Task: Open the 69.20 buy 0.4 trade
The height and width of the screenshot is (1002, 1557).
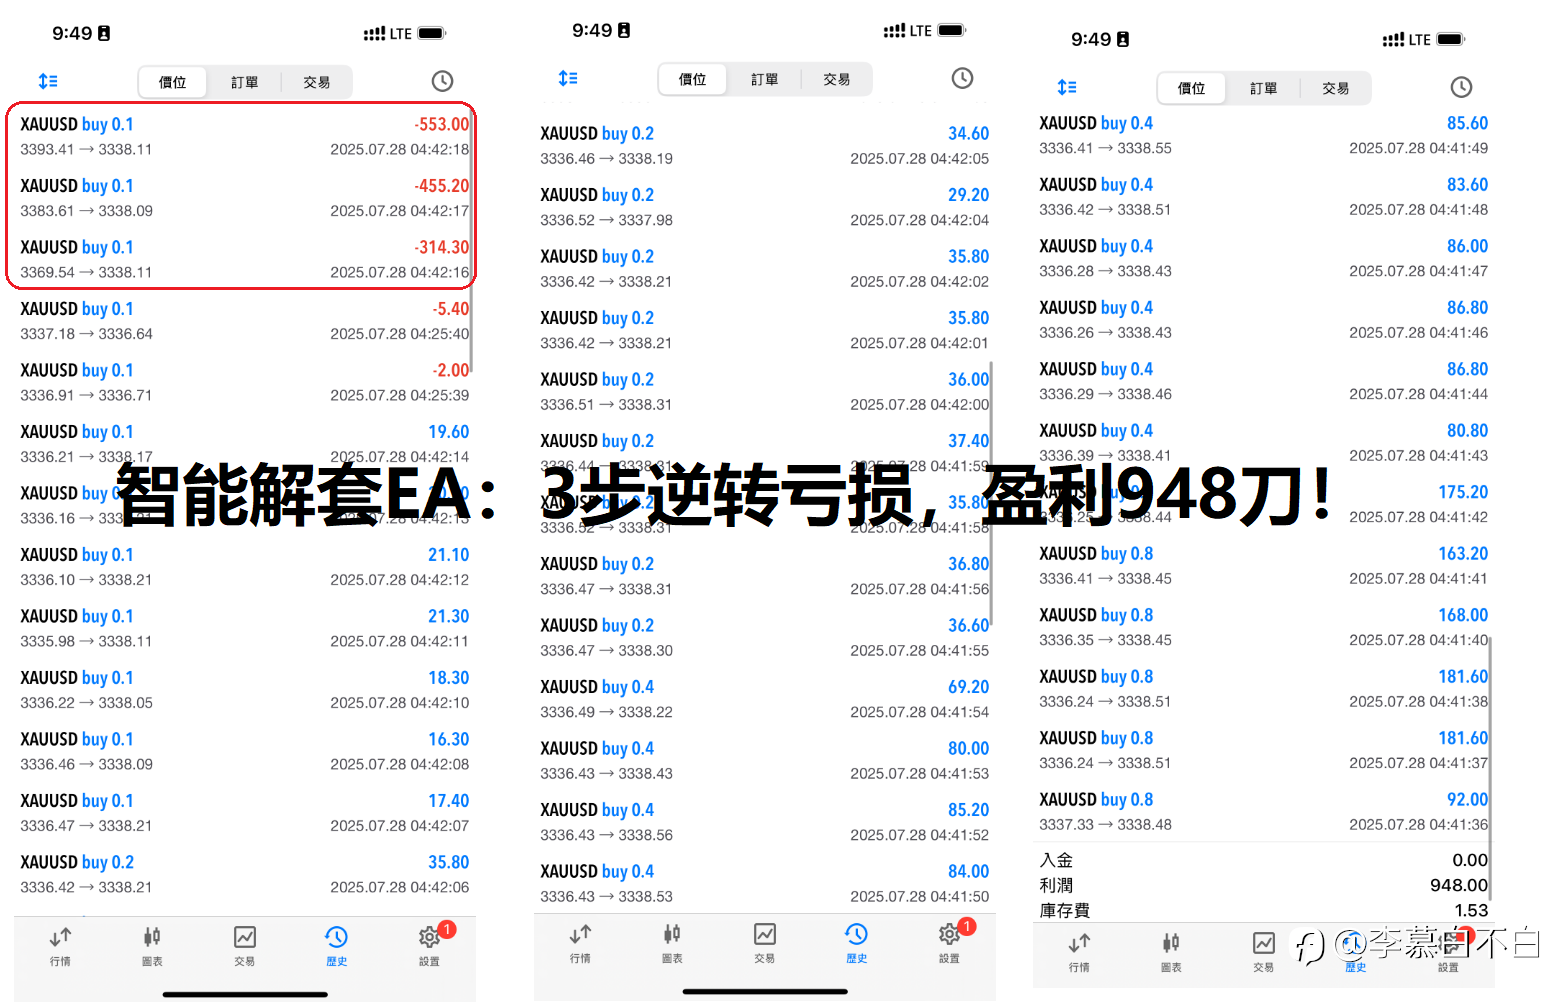Action: 764,699
